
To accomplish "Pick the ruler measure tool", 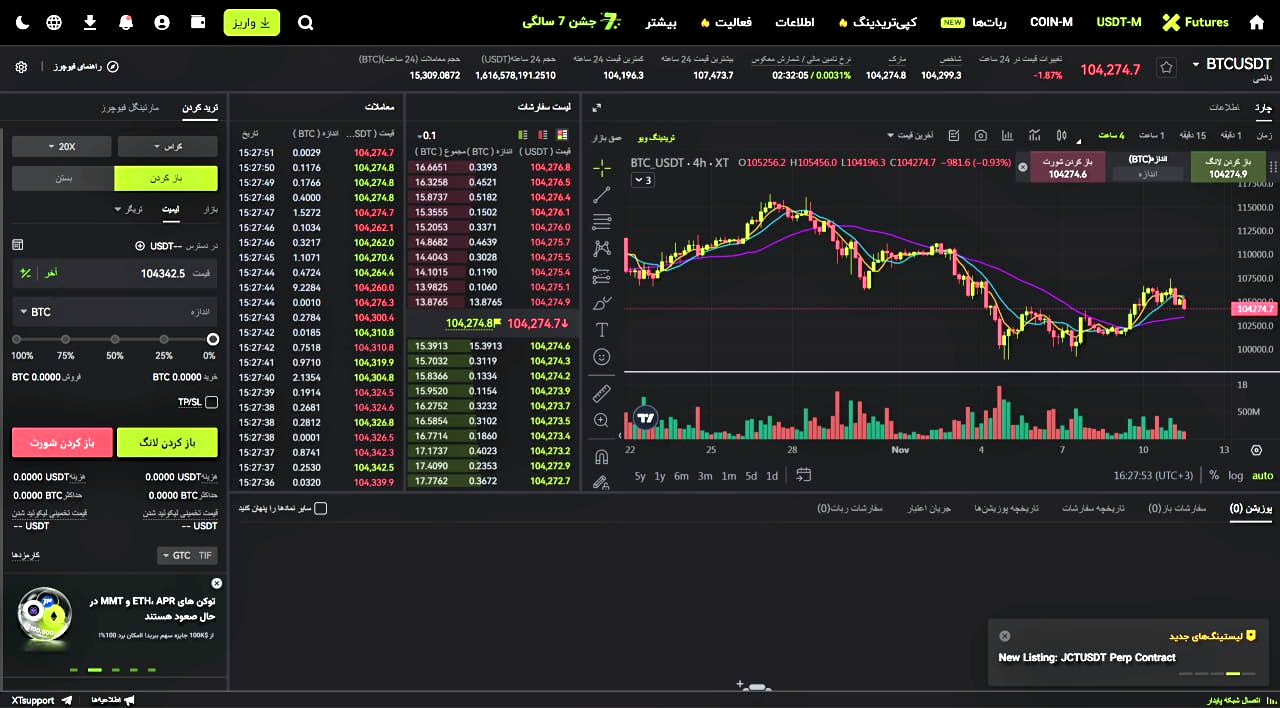I will [601, 393].
